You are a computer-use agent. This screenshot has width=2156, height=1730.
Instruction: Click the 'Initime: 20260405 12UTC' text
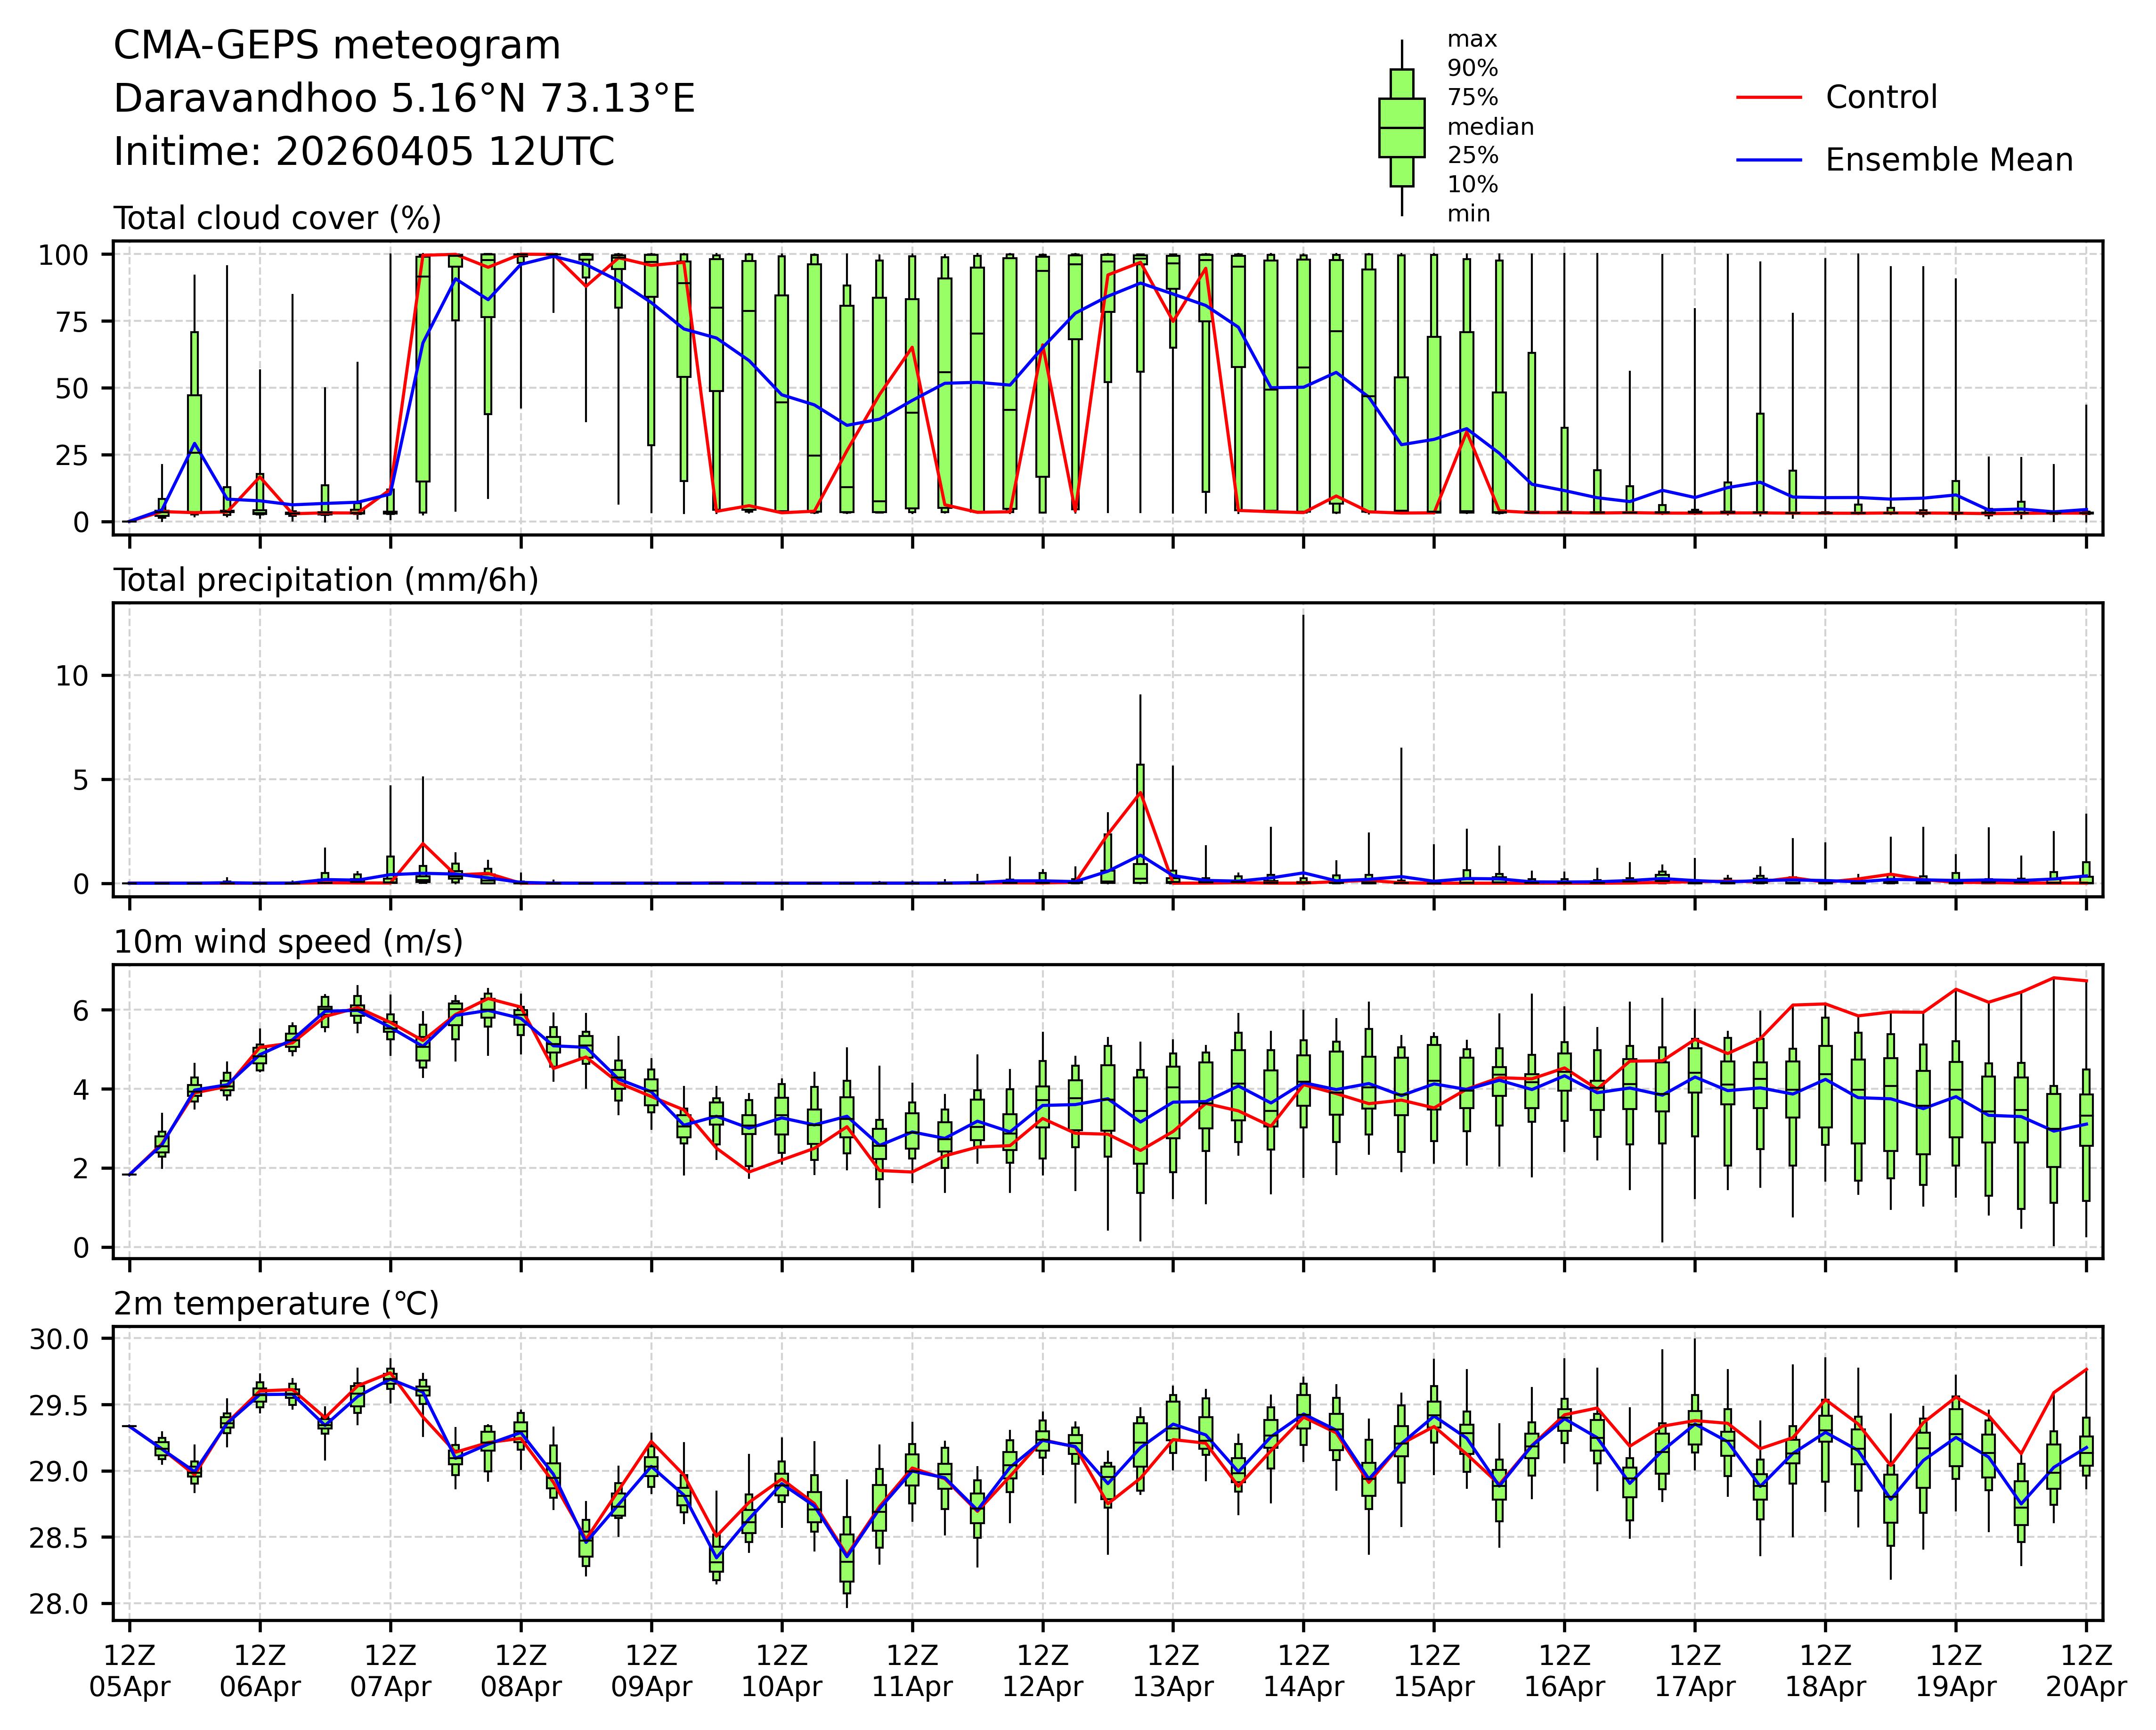click(364, 152)
